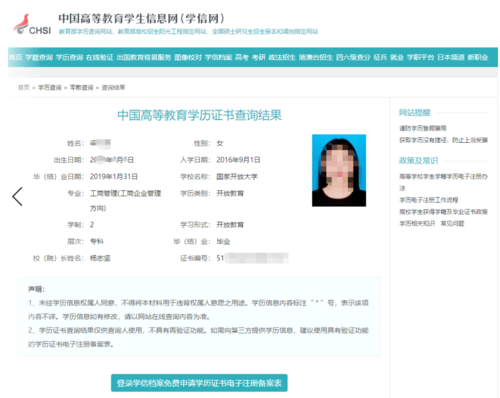Select 图像校对 in the navigation bar
The width and height of the screenshot is (500, 398).
tap(188, 57)
